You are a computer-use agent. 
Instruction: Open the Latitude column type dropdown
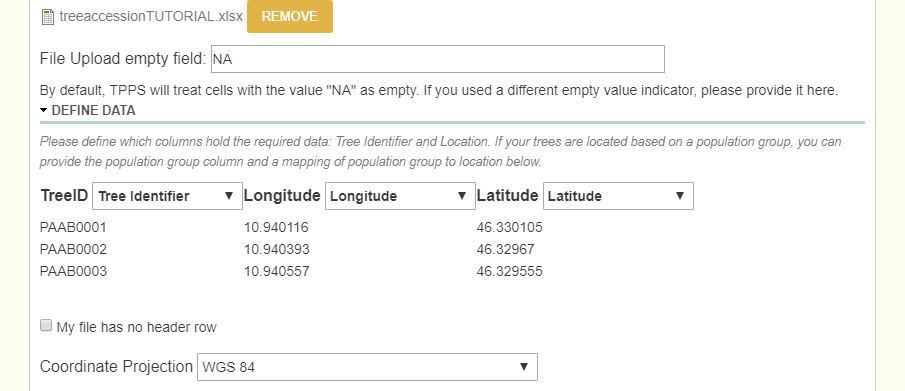618,196
